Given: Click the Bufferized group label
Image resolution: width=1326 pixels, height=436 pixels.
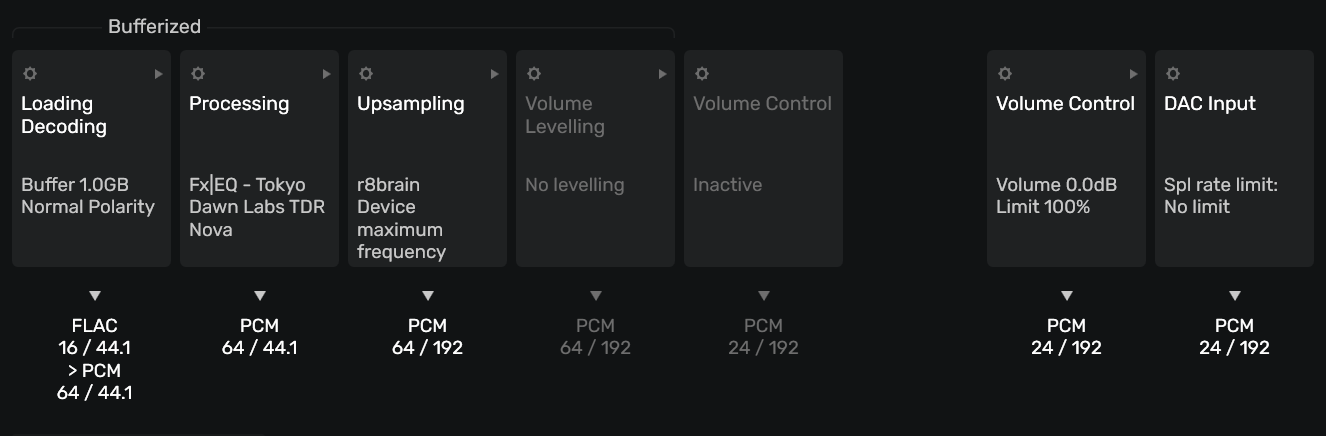Looking at the screenshot, I should pyautogui.click(x=154, y=27).
